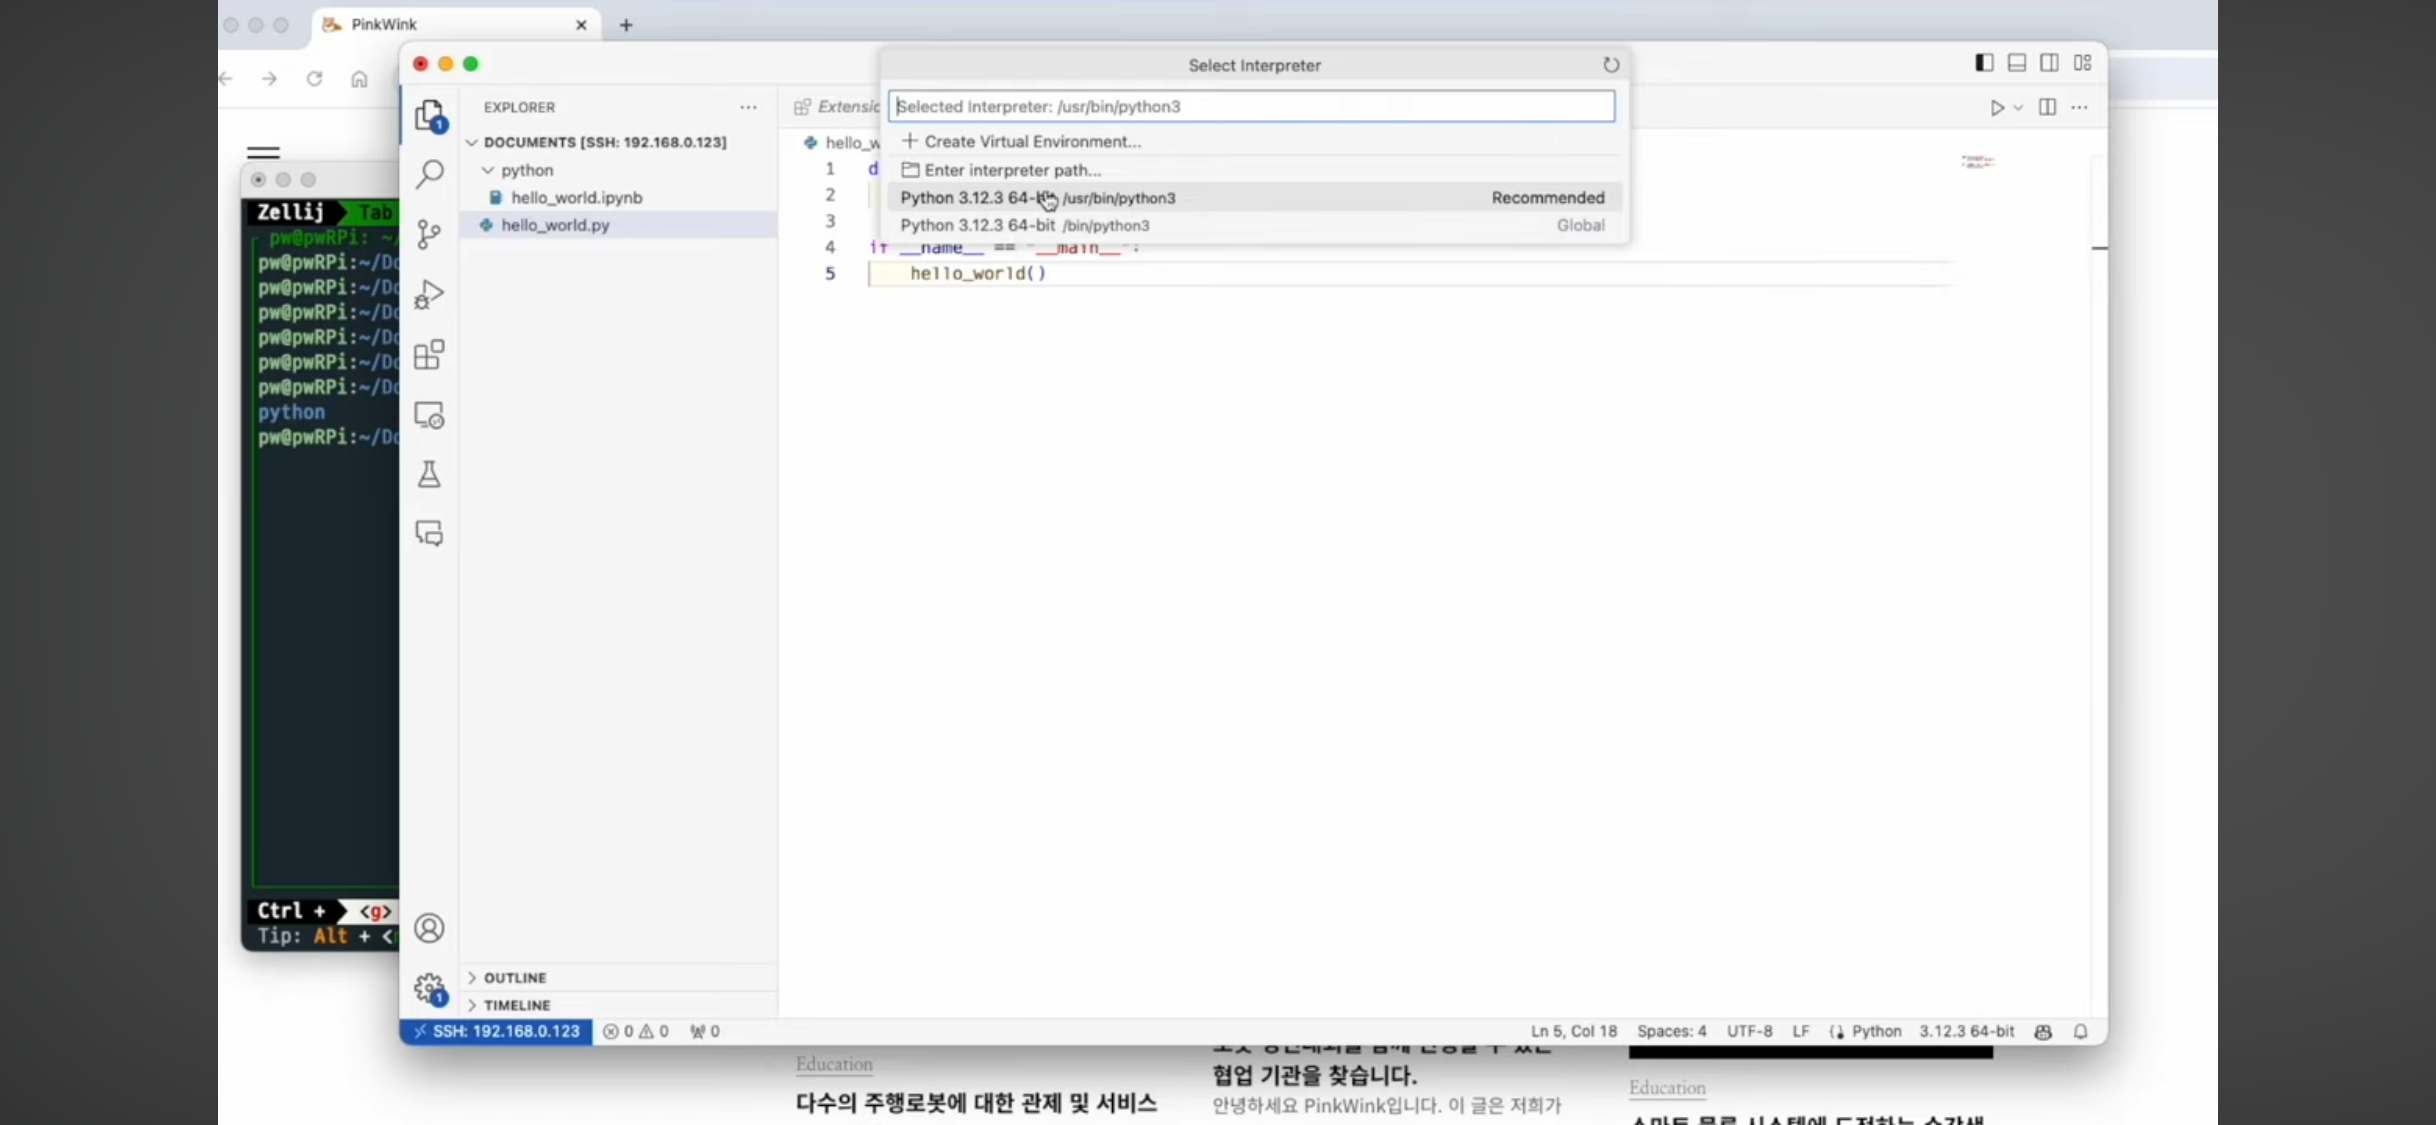The width and height of the screenshot is (2436, 1125).
Task: Refresh the interpreter list
Action: [x=1610, y=65]
